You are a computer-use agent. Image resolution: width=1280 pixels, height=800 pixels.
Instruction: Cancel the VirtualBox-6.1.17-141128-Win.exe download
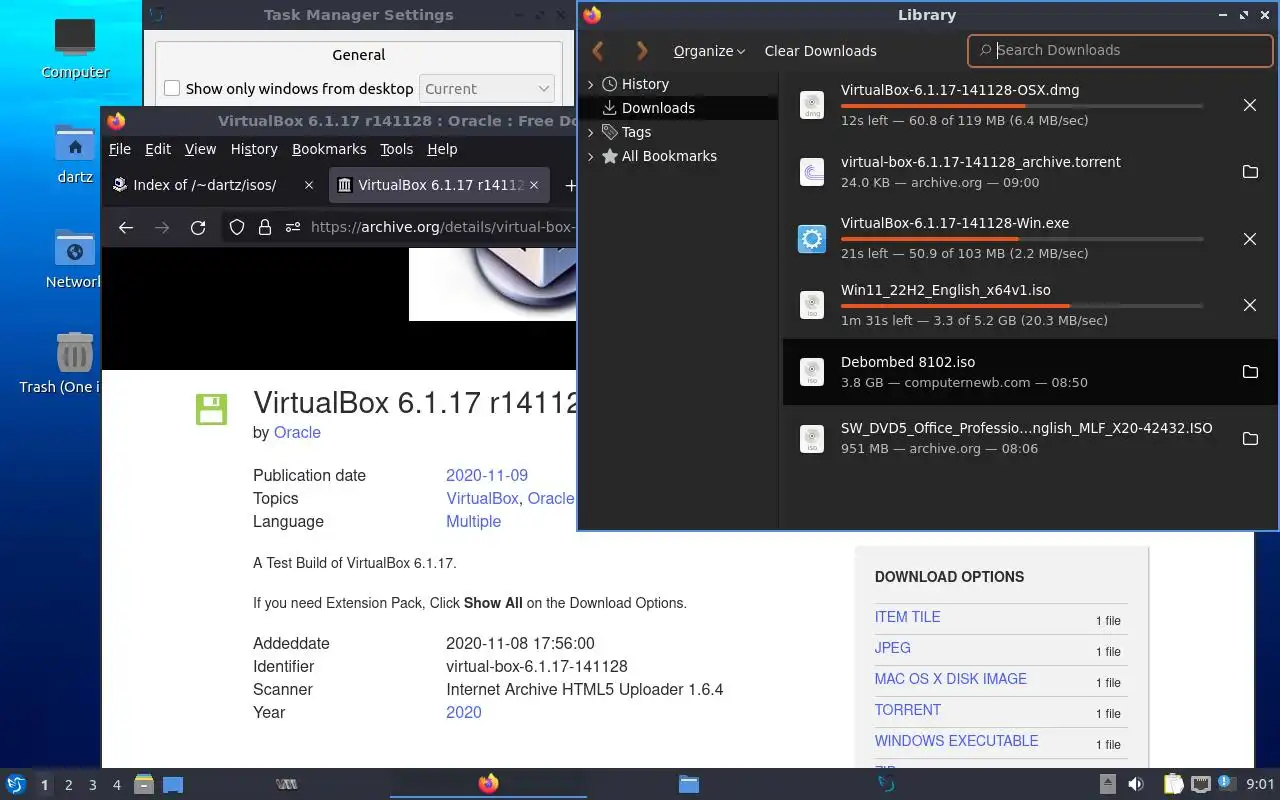click(x=1249, y=239)
